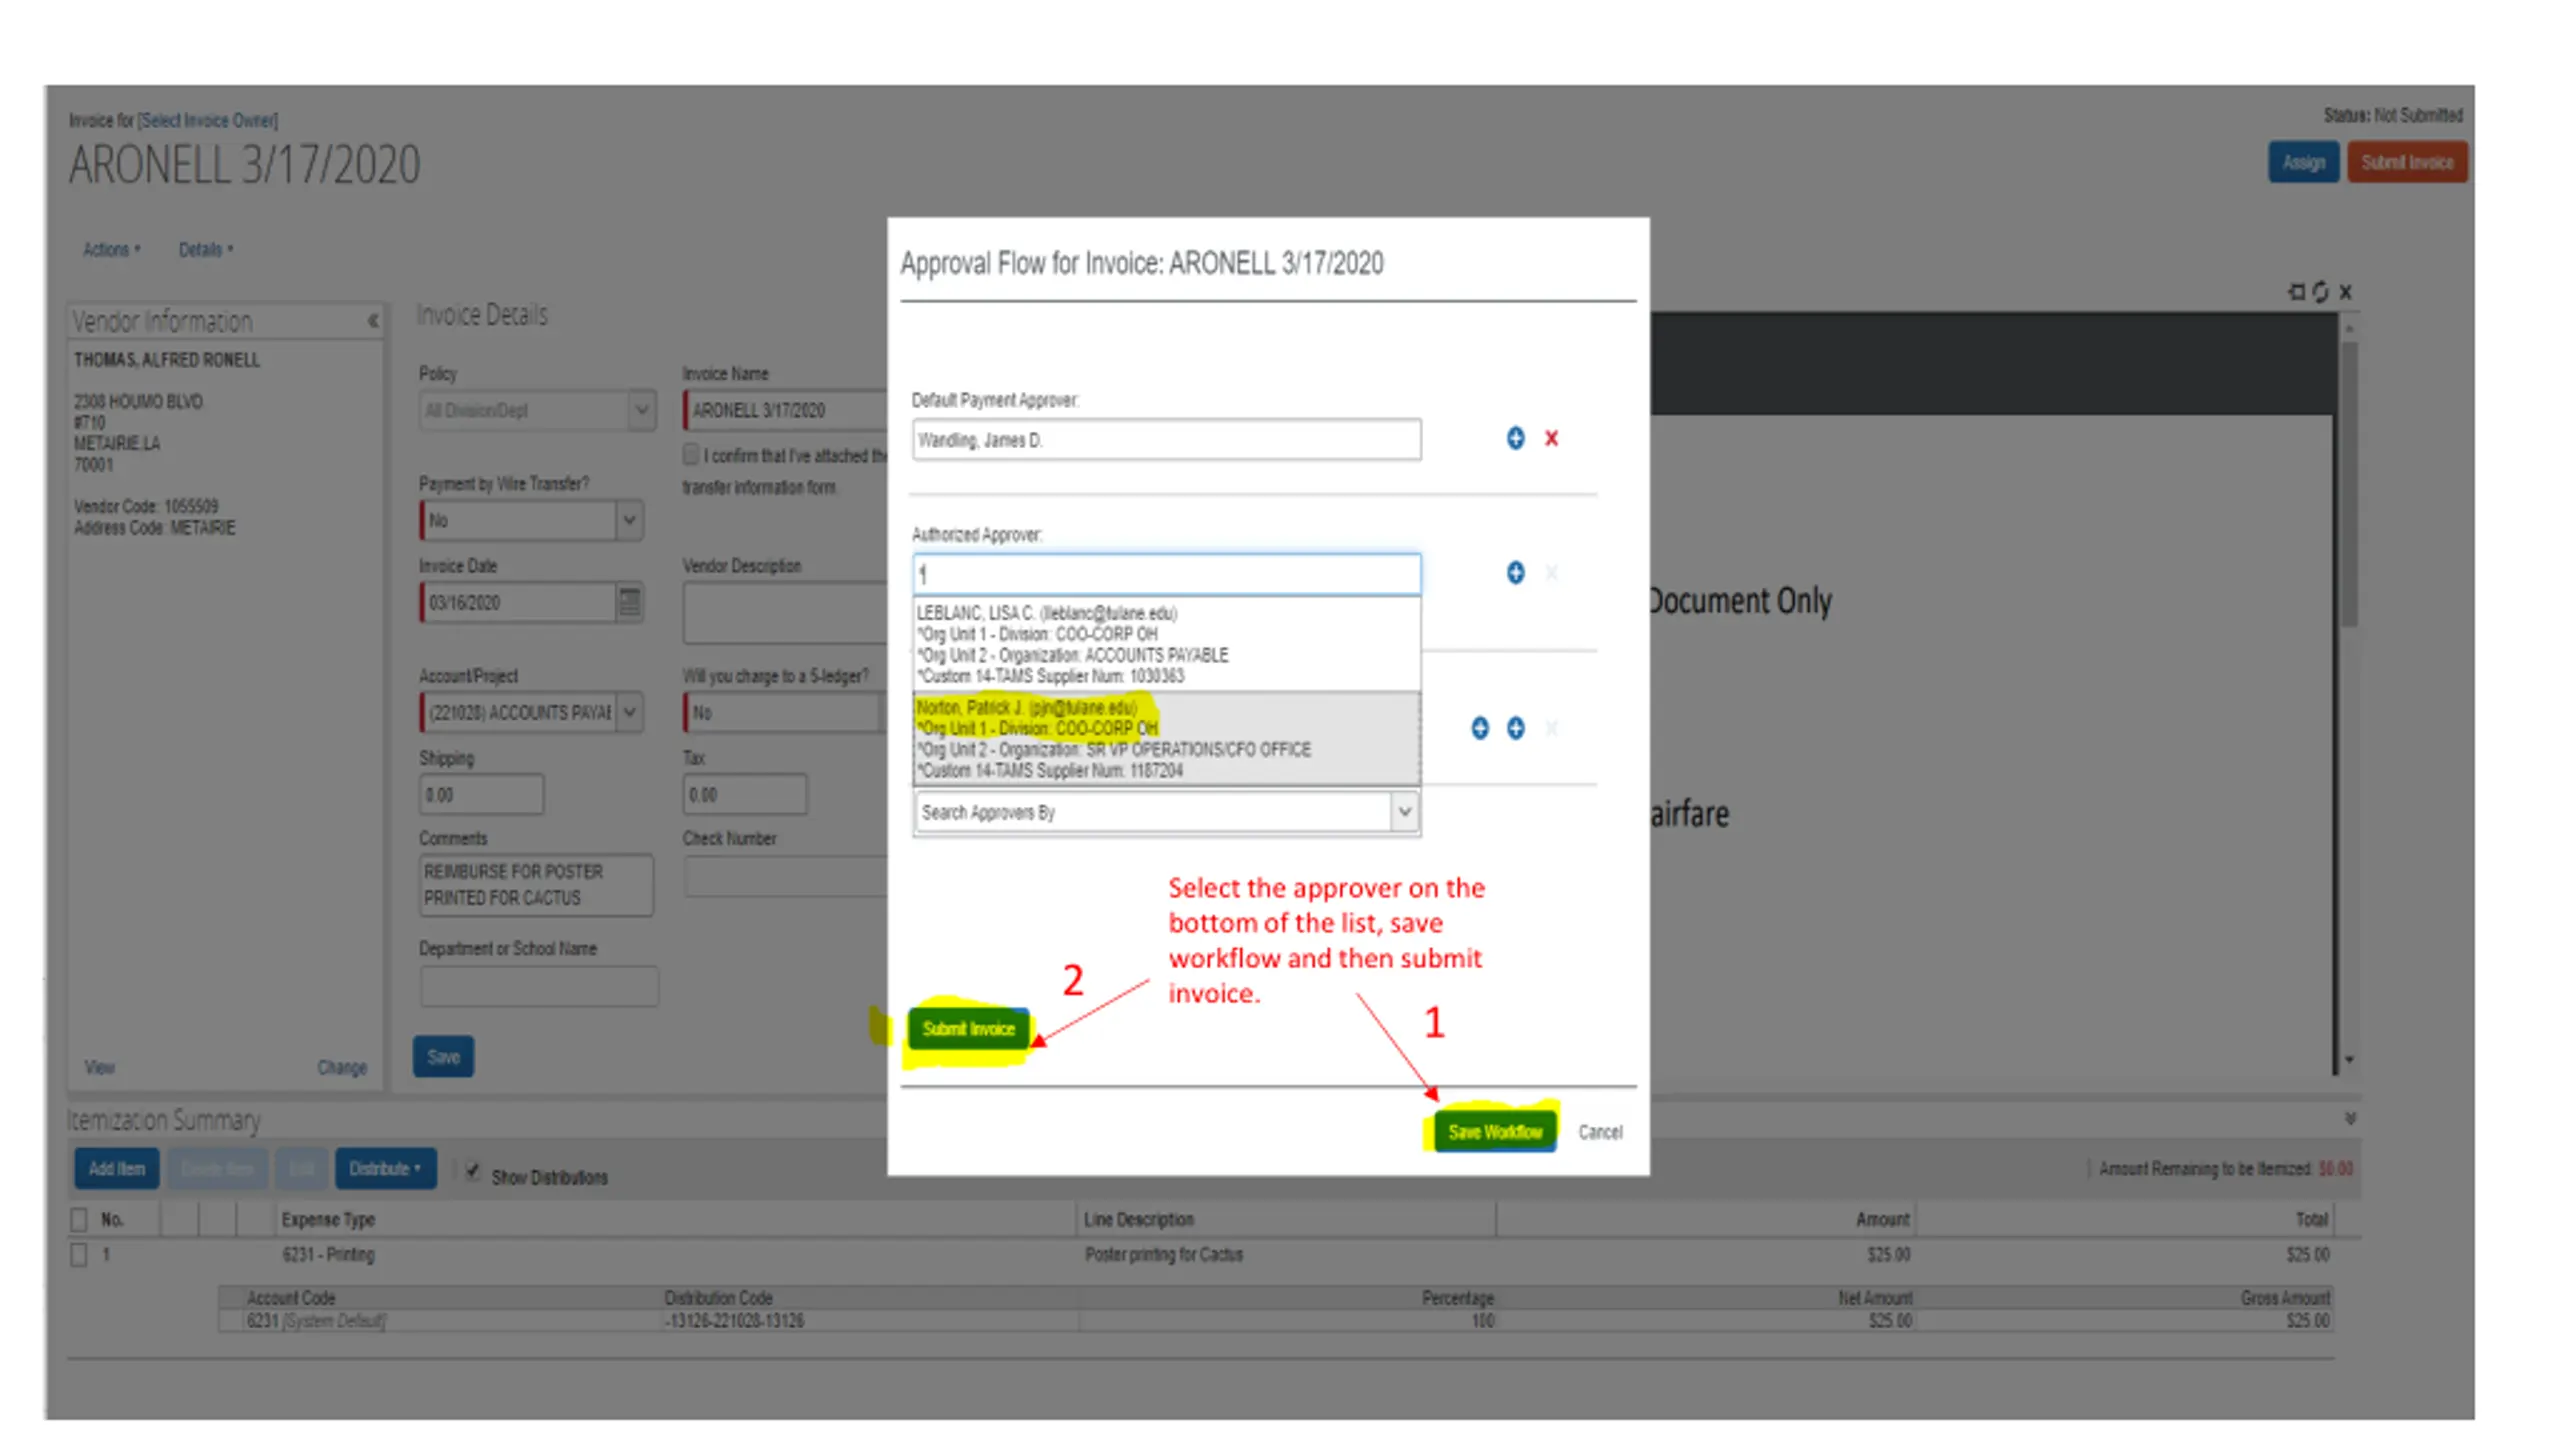The image size is (2560, 1440).
Task: Click the blue Assign button
Action: 2303,162
